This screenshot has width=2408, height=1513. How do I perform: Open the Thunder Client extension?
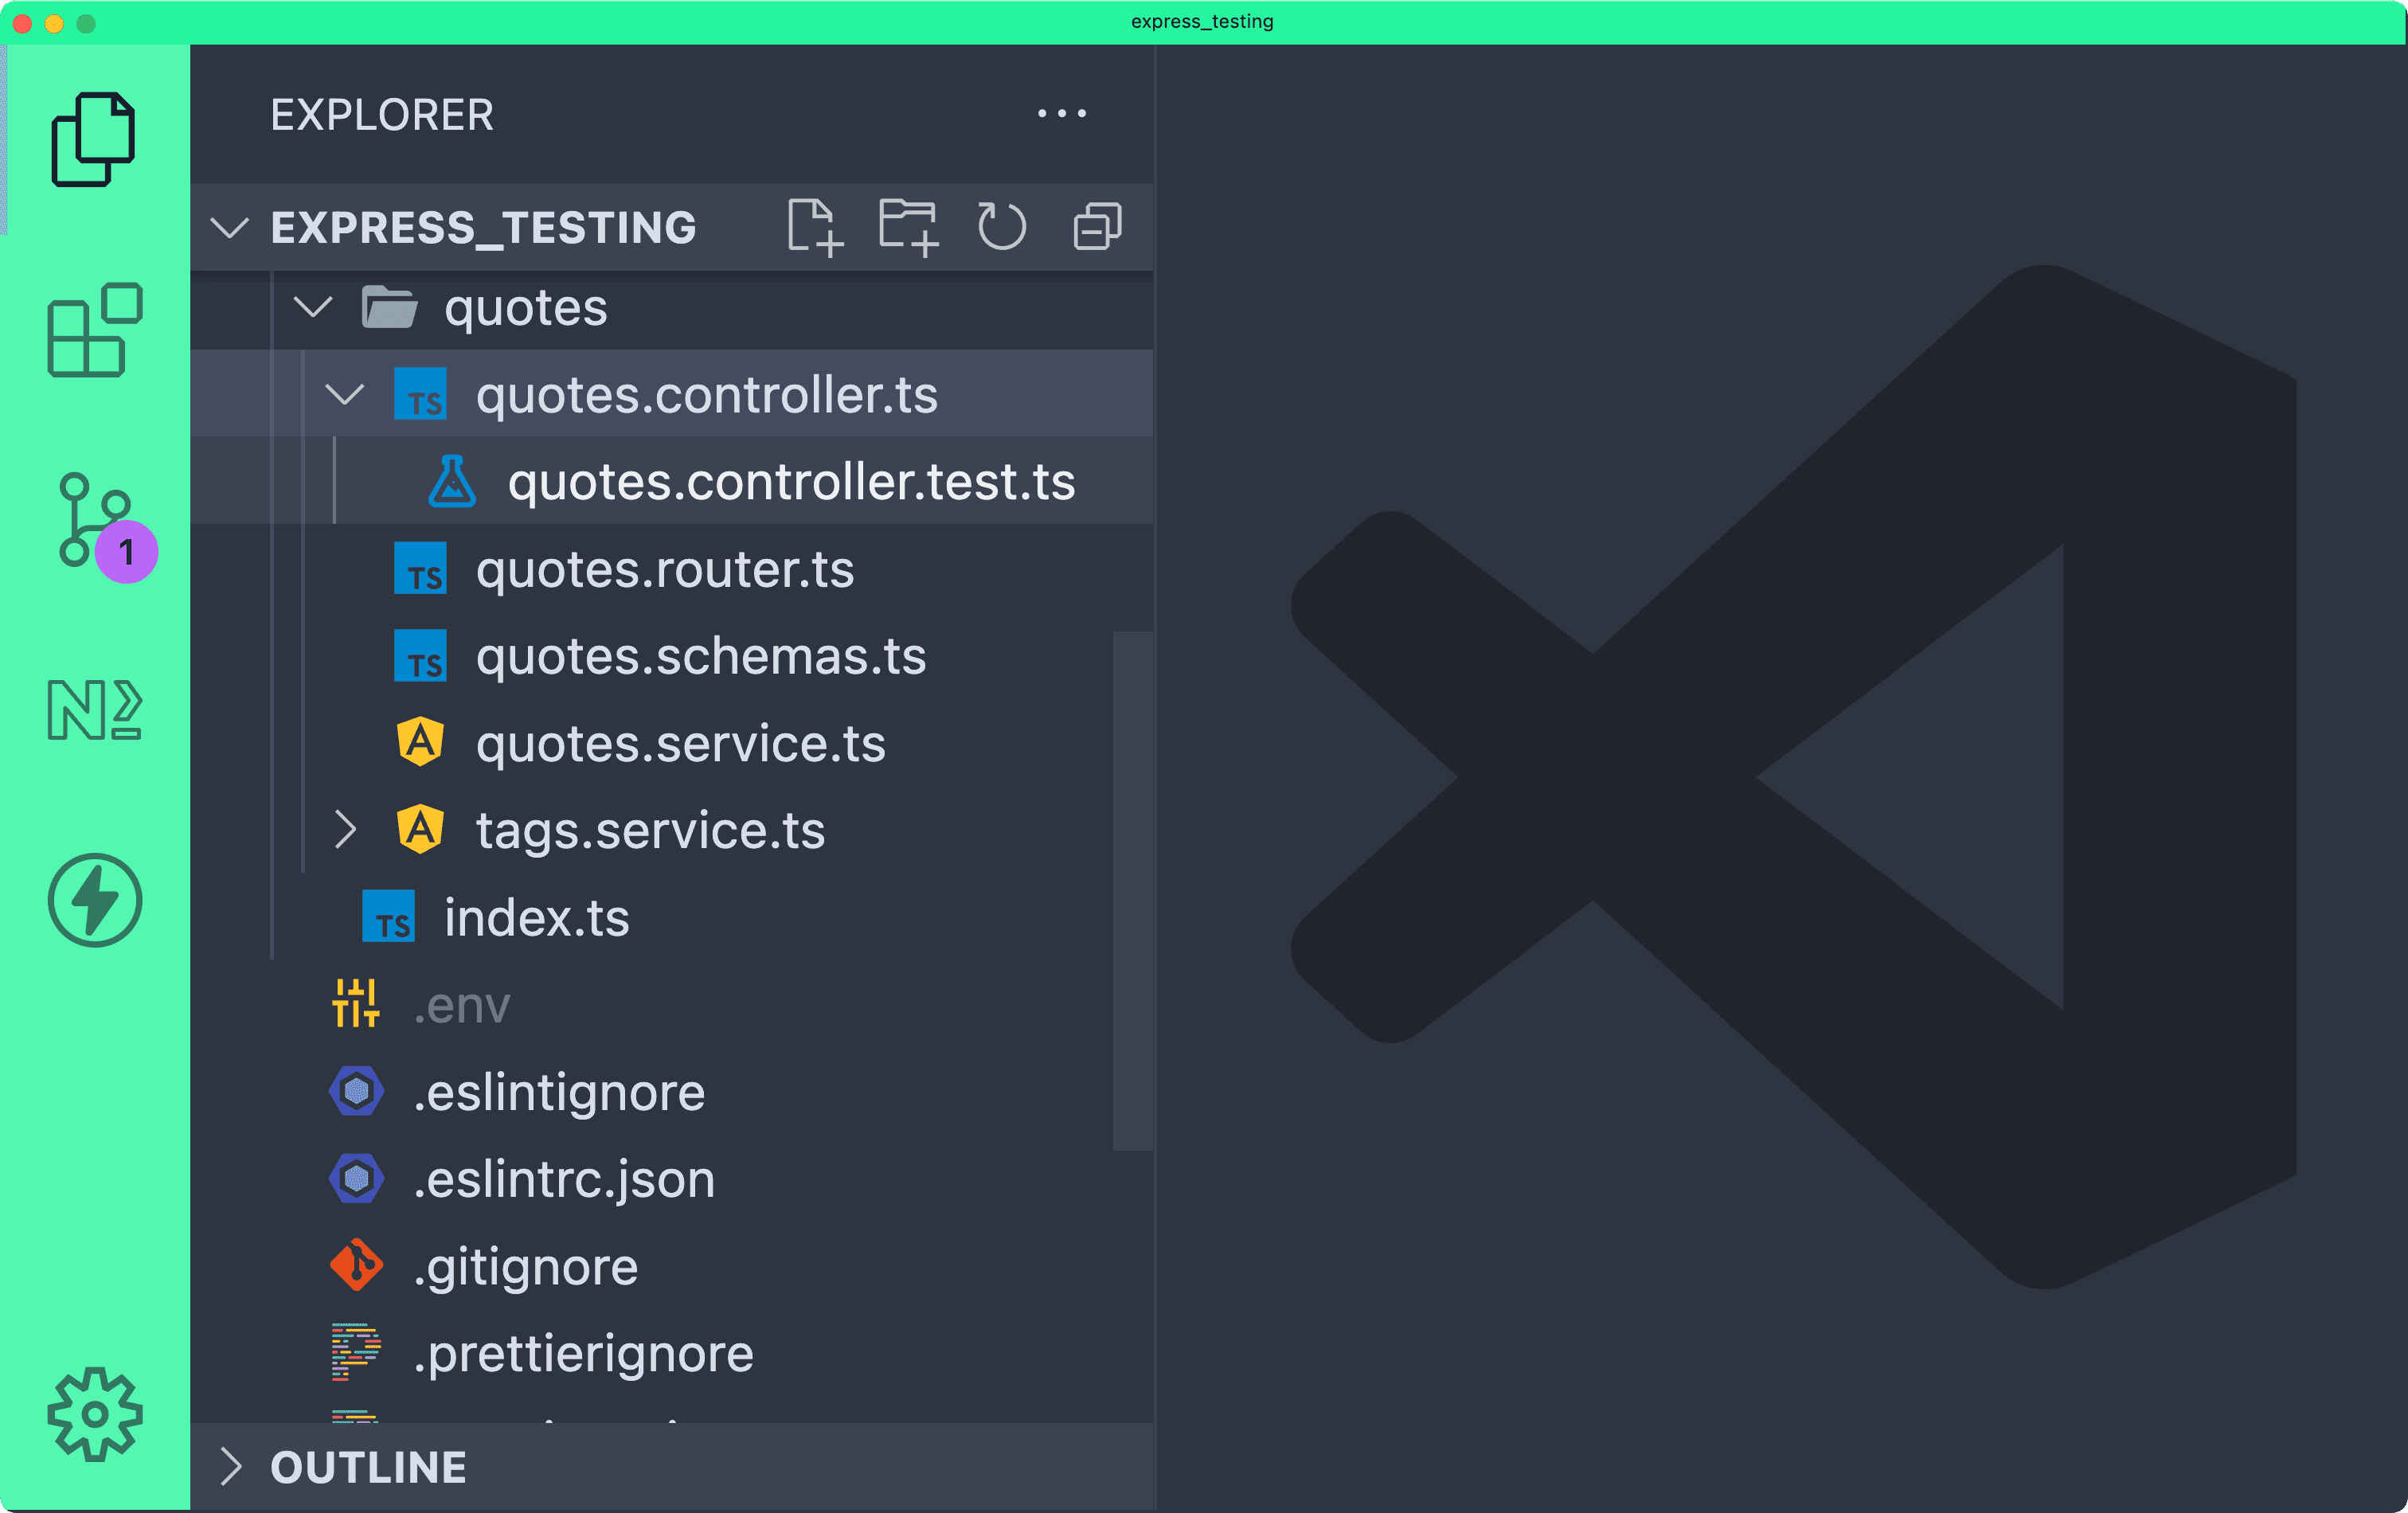pos(94,899)
